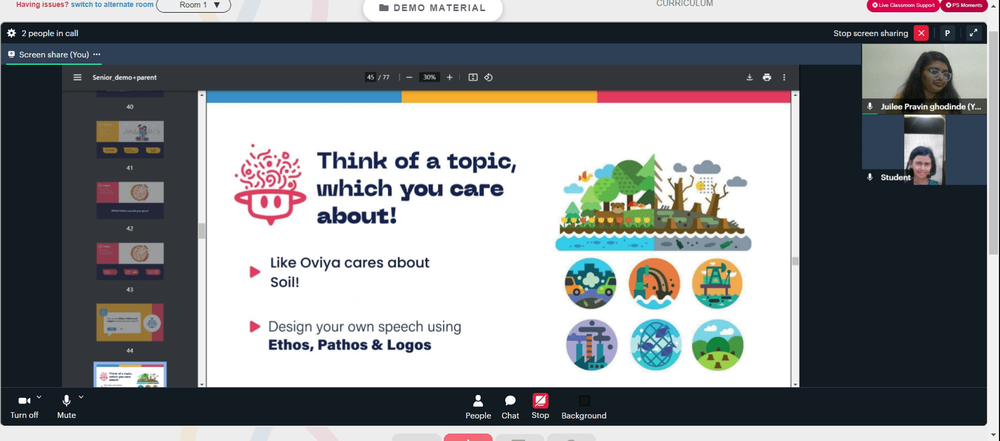Select the highlighted slide 45 thumbnail
The width and height of the screenshot is (1000, 441).
click(x=130, y=375)
